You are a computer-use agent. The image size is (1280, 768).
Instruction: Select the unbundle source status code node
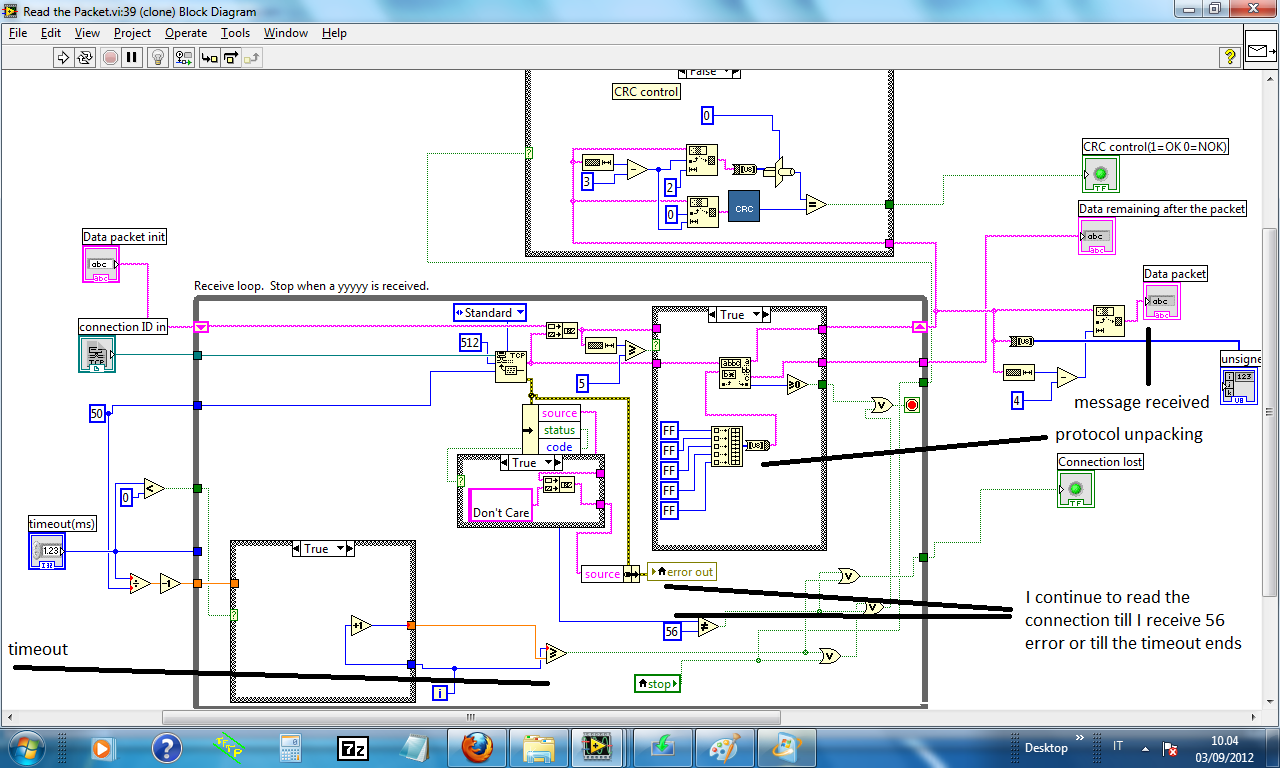pyautogui.click(x=550, y=430)
